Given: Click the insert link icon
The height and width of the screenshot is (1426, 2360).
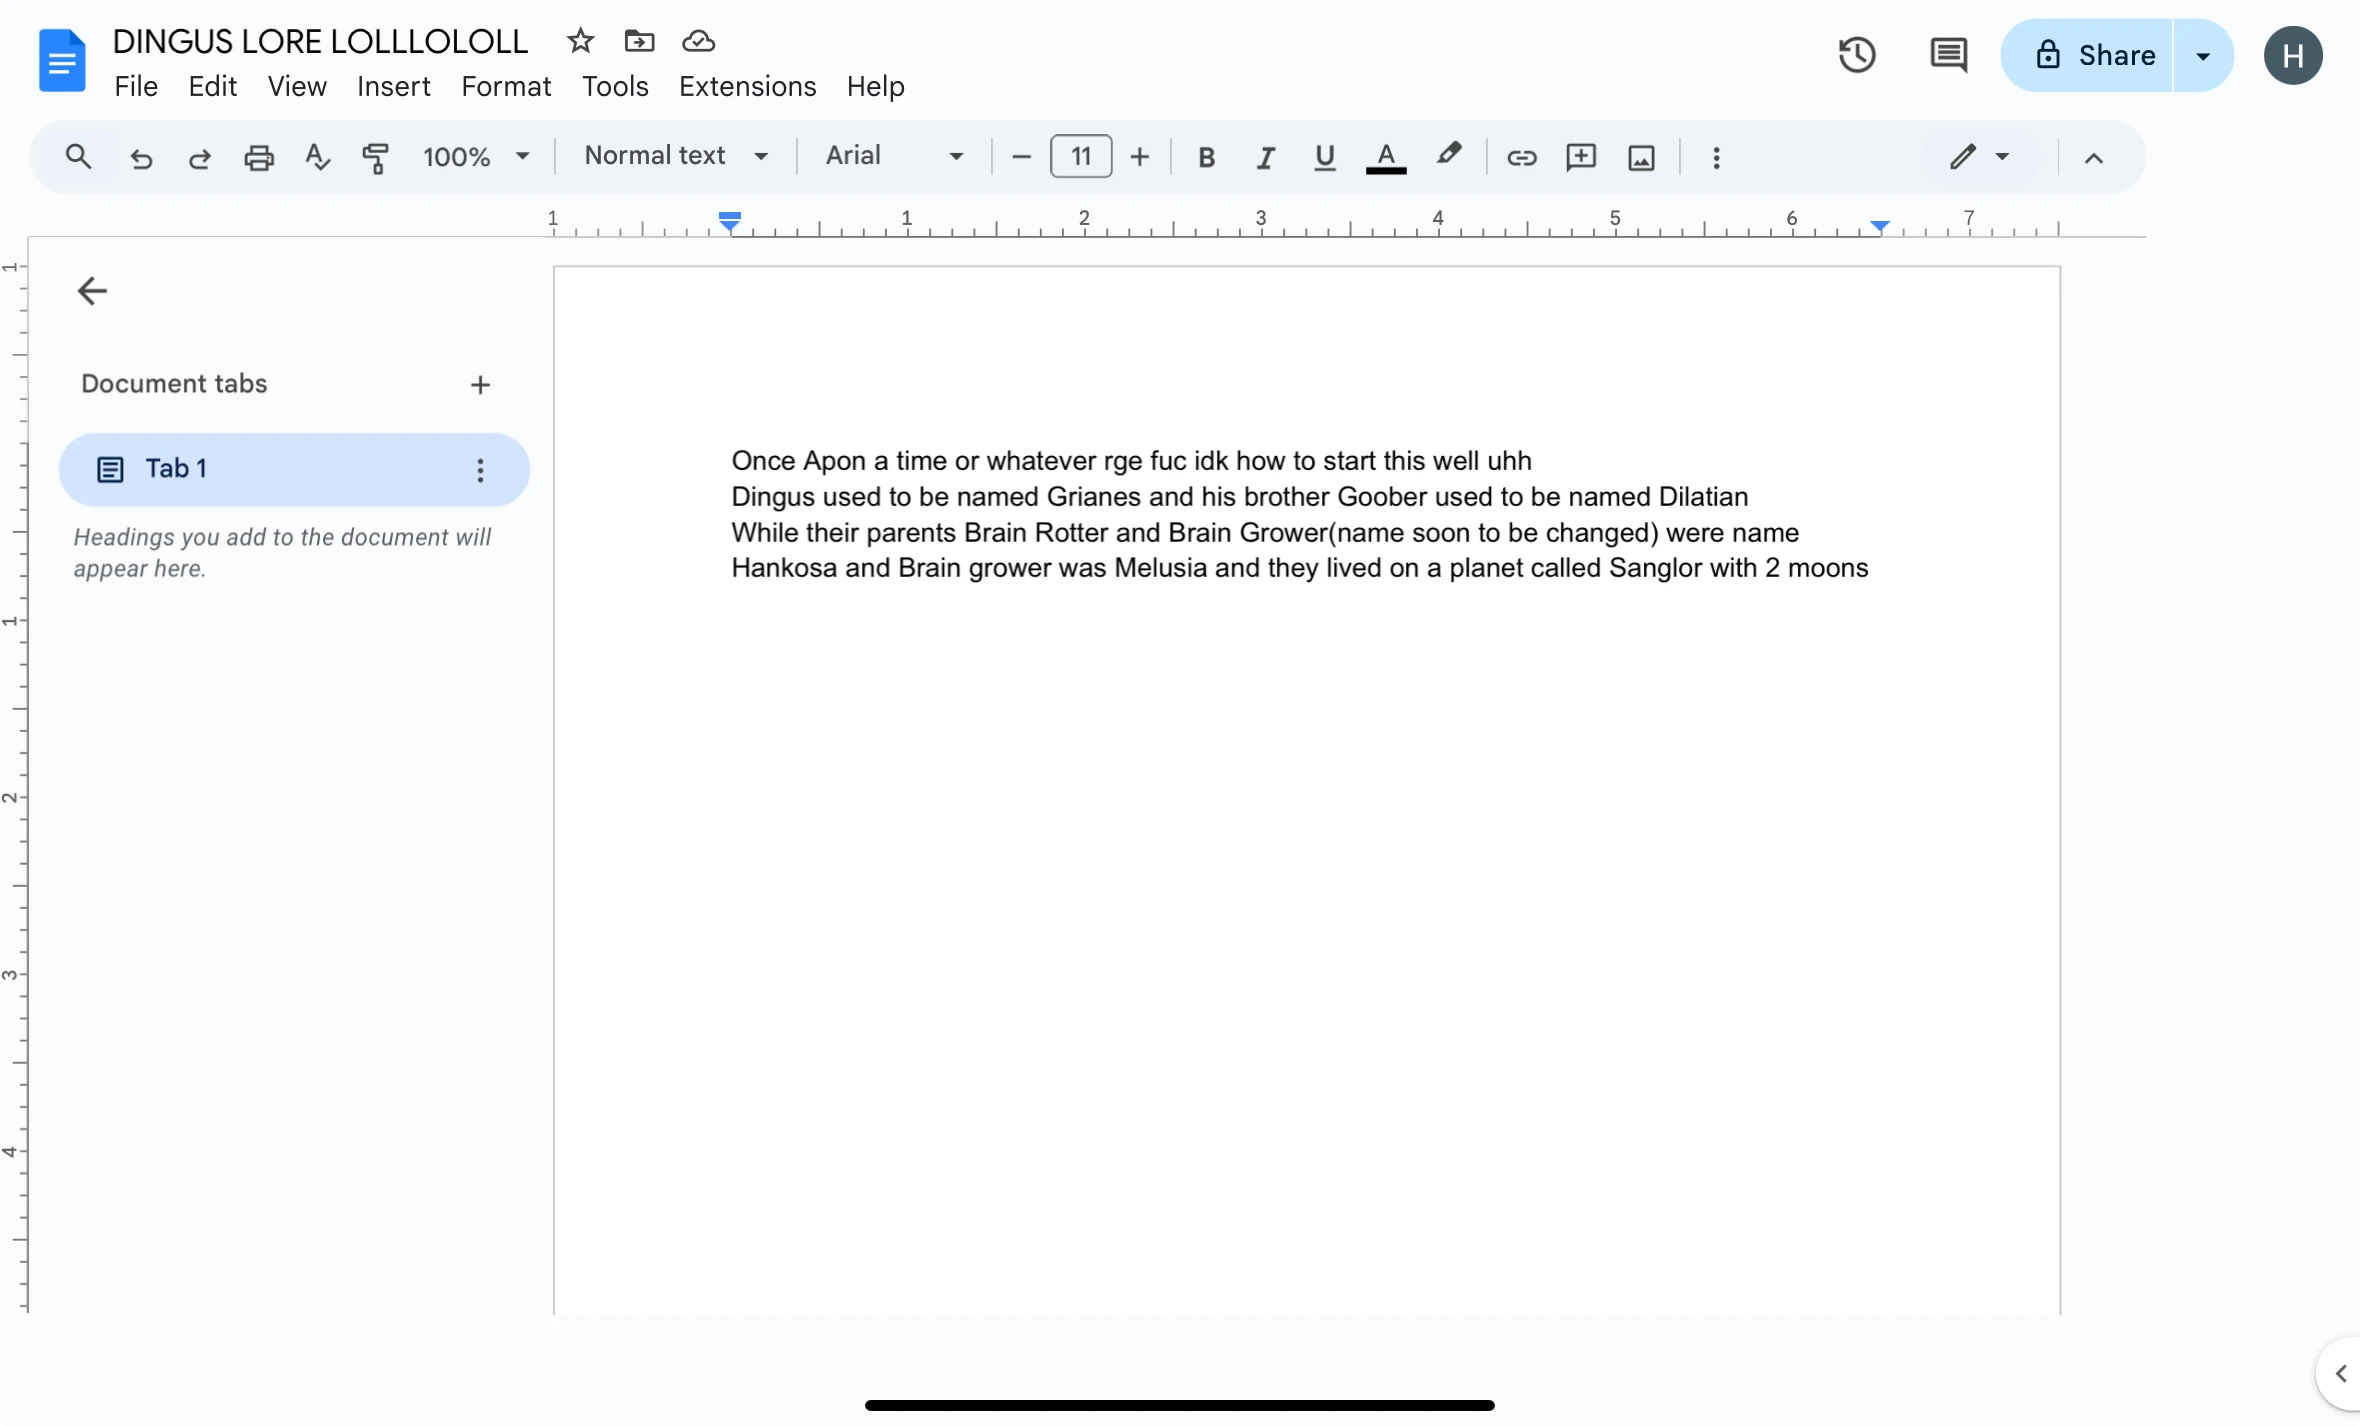Looking at the screenshot, I should point(1521,157).
